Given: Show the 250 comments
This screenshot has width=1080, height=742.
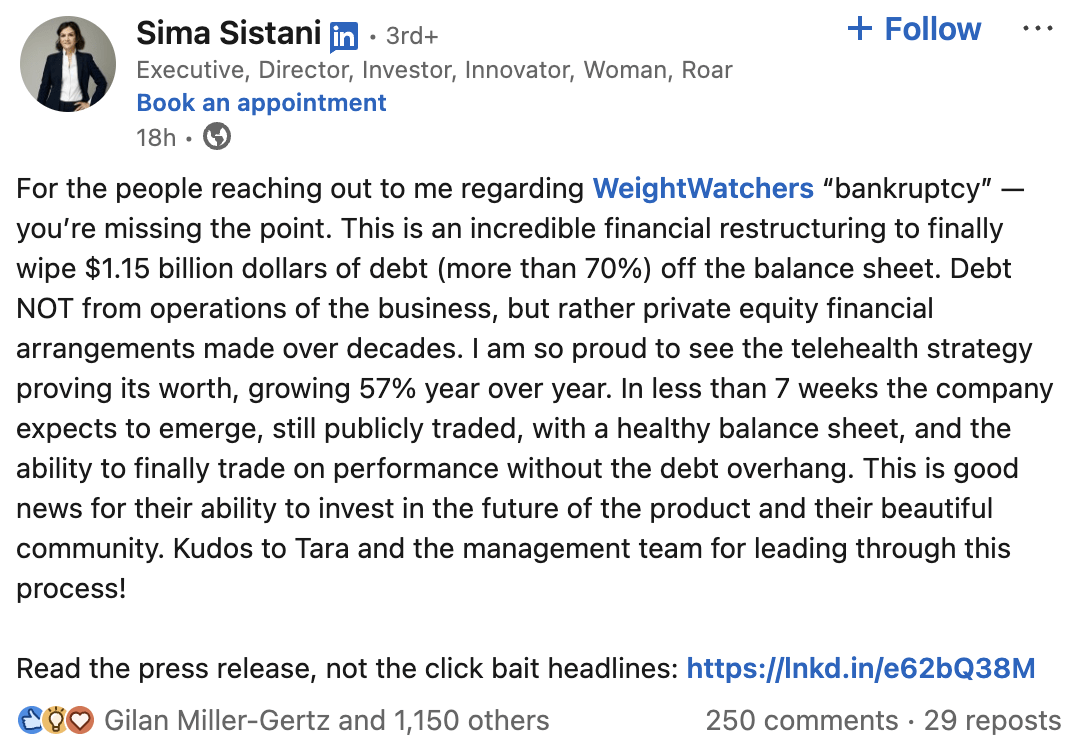Looking at the screenshot, I should click(x=801, y=720).
